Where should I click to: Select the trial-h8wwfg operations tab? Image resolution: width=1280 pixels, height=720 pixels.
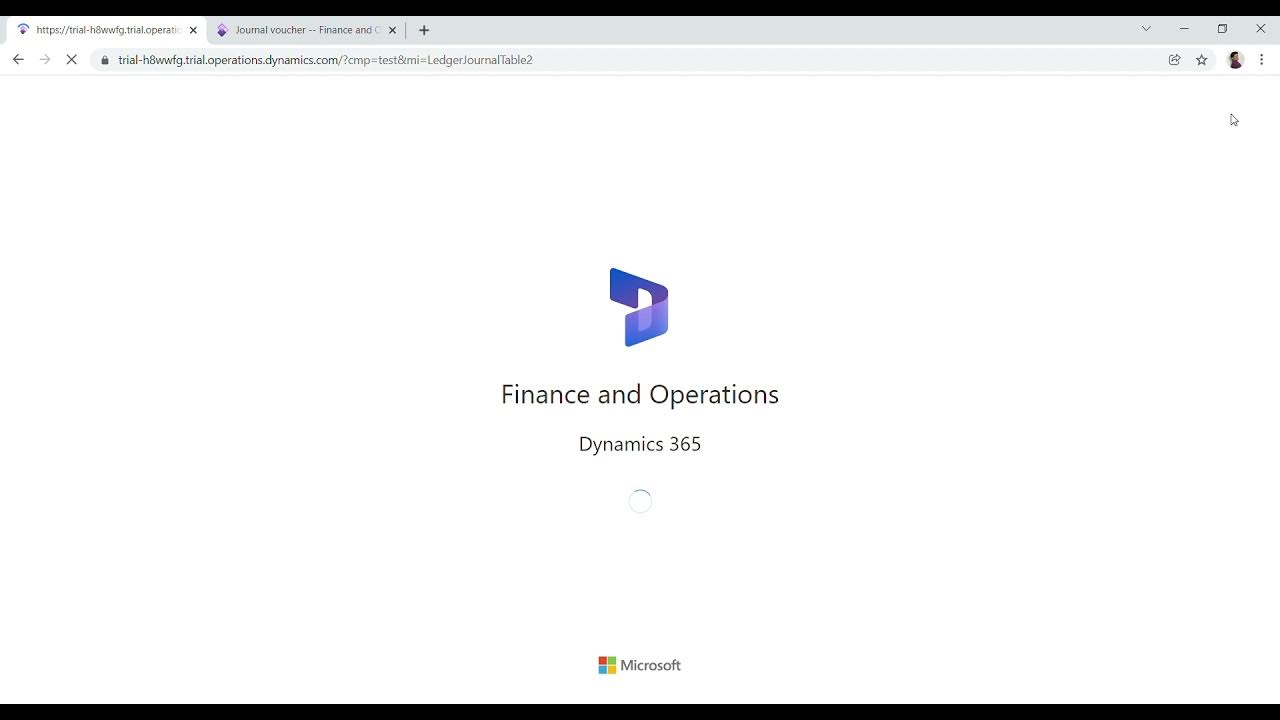click(105, 30)
